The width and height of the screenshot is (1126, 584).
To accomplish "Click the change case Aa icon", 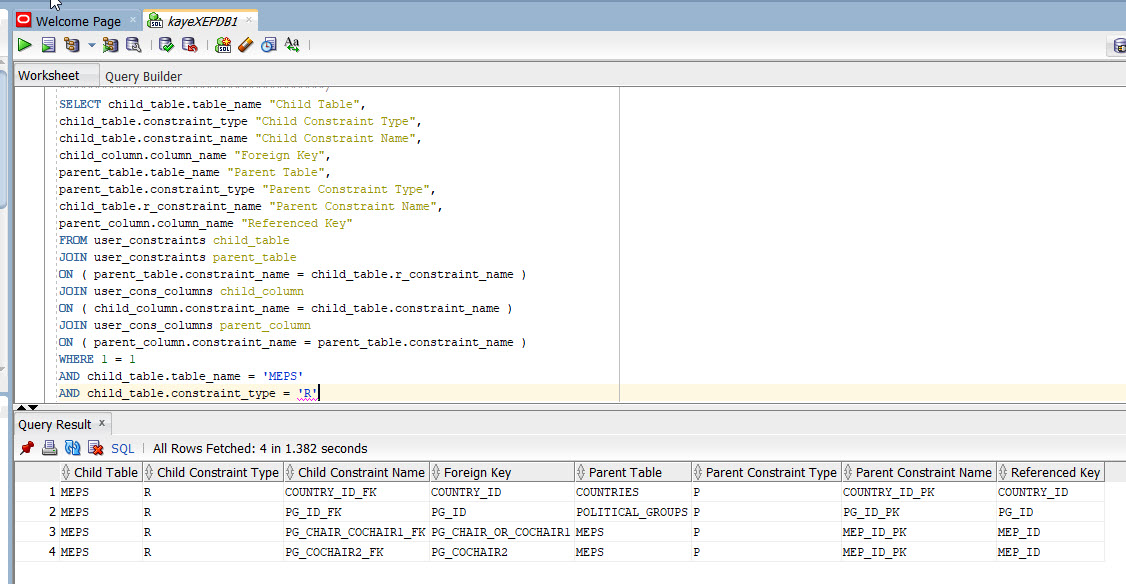I will point(292,45).
